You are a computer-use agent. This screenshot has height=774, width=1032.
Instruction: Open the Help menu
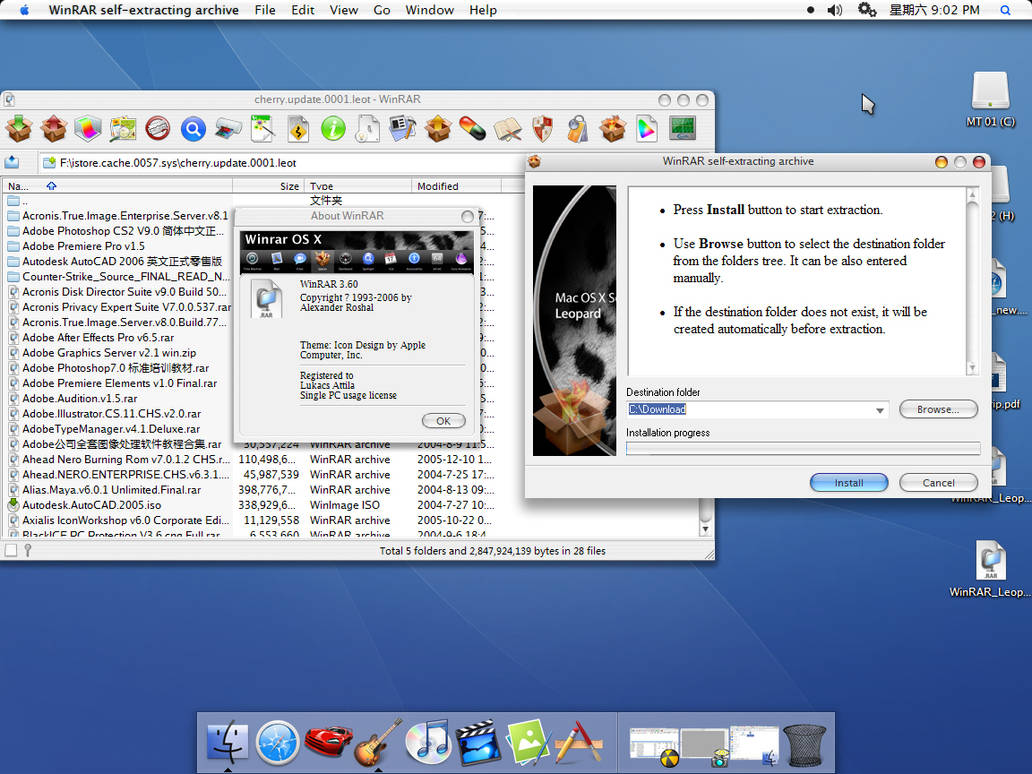pyautogui.click(x=483, y=10)
